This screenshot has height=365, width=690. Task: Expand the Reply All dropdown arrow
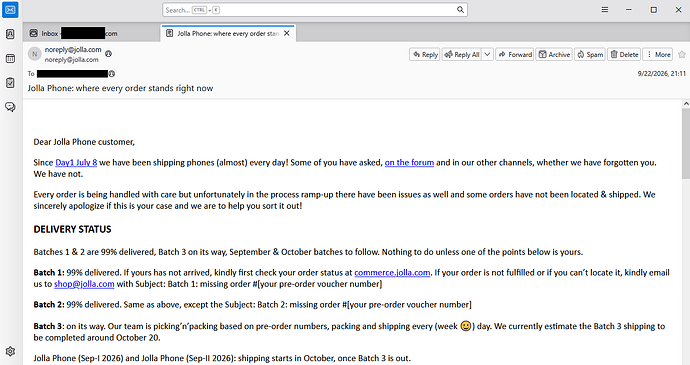[487, 55]
